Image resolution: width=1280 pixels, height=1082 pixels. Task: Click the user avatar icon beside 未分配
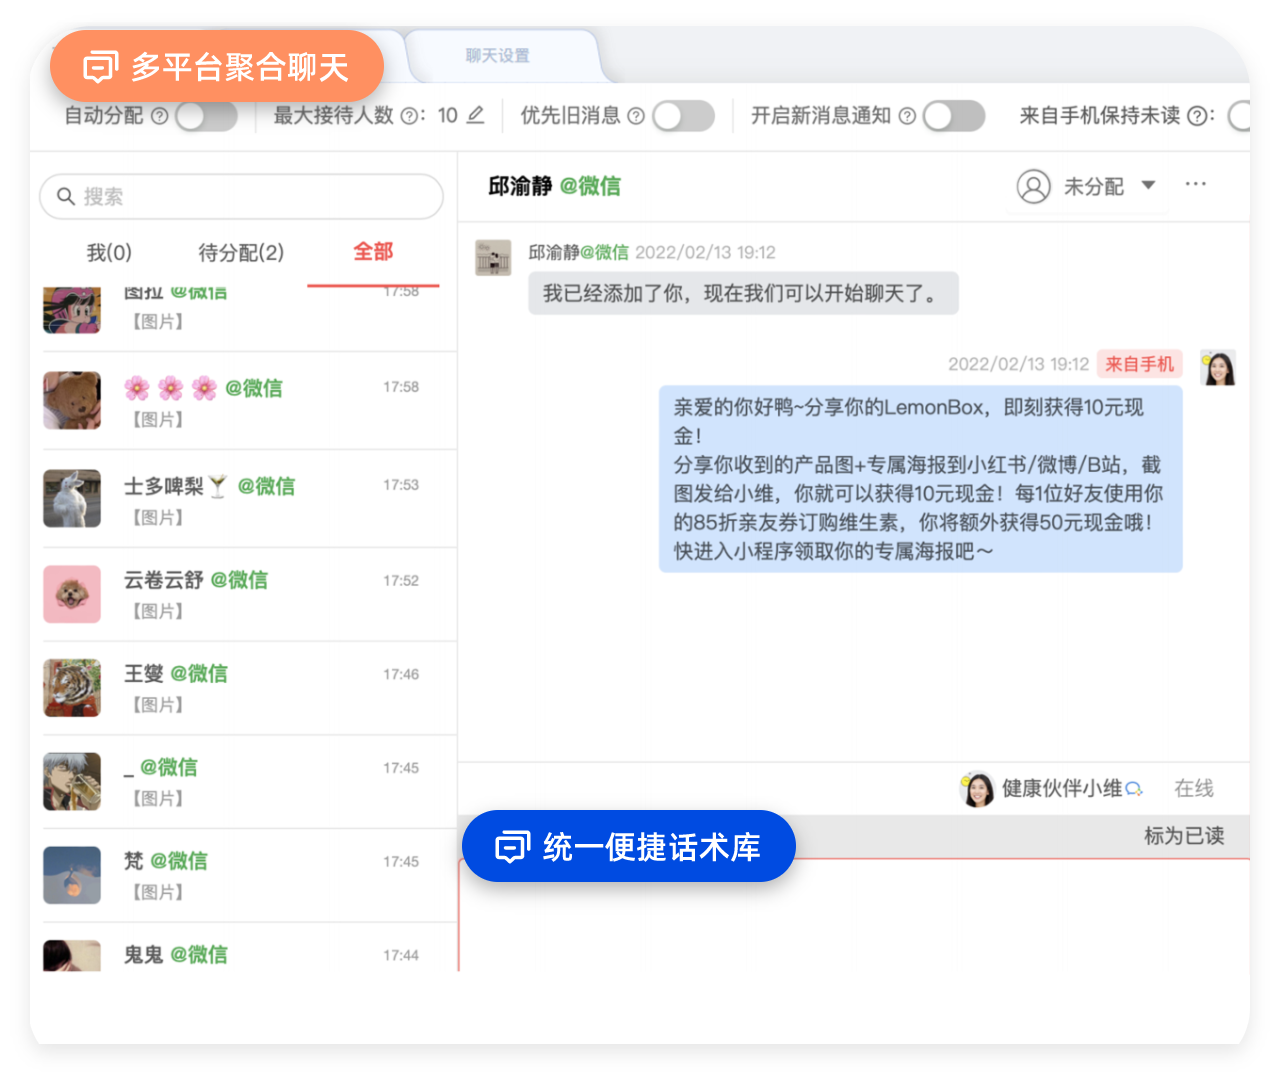coord(1033,186)
